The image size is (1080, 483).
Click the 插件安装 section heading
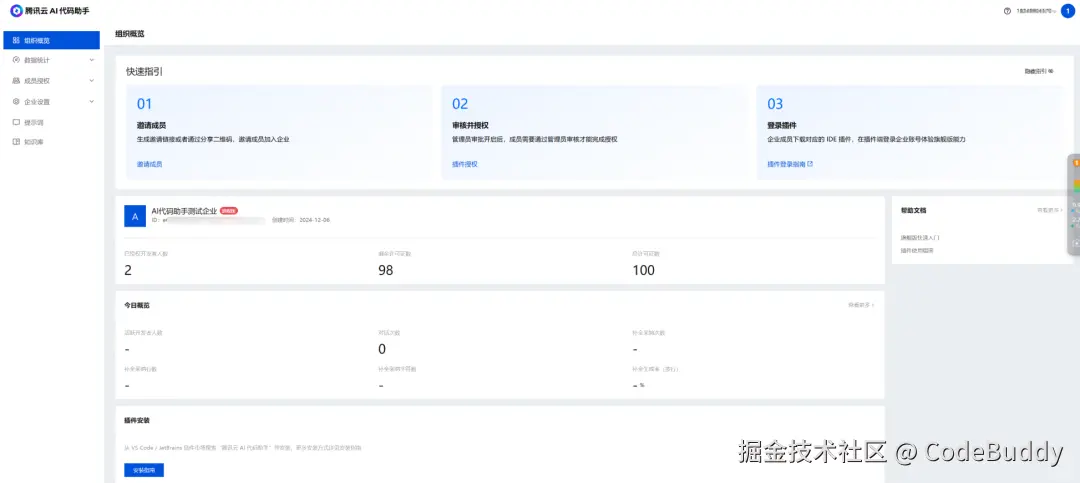[136, 420]
